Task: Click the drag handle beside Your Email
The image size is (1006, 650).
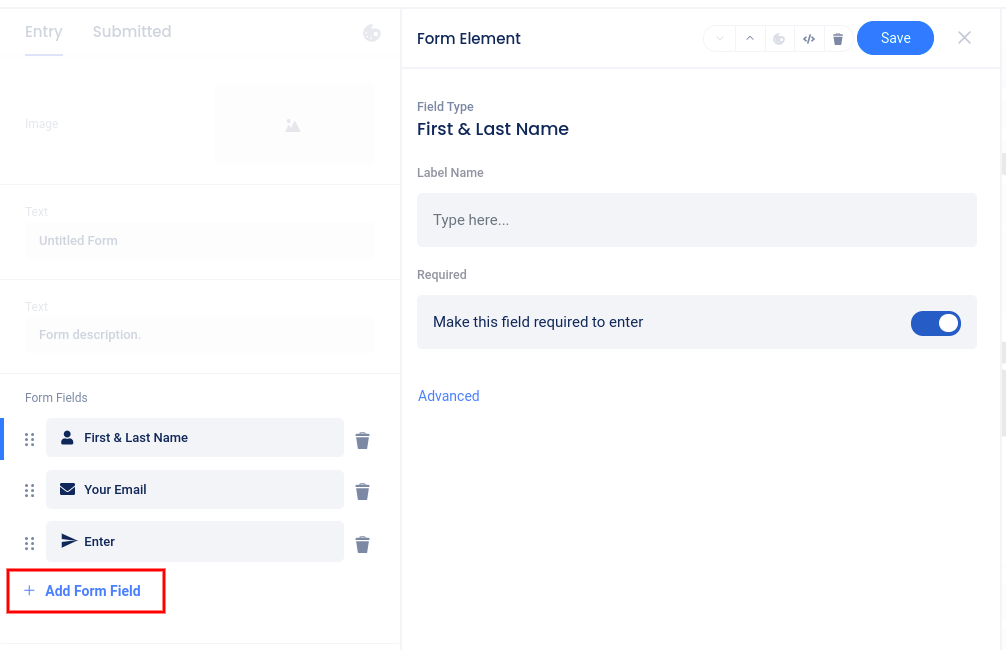Action: click(30, 491)
